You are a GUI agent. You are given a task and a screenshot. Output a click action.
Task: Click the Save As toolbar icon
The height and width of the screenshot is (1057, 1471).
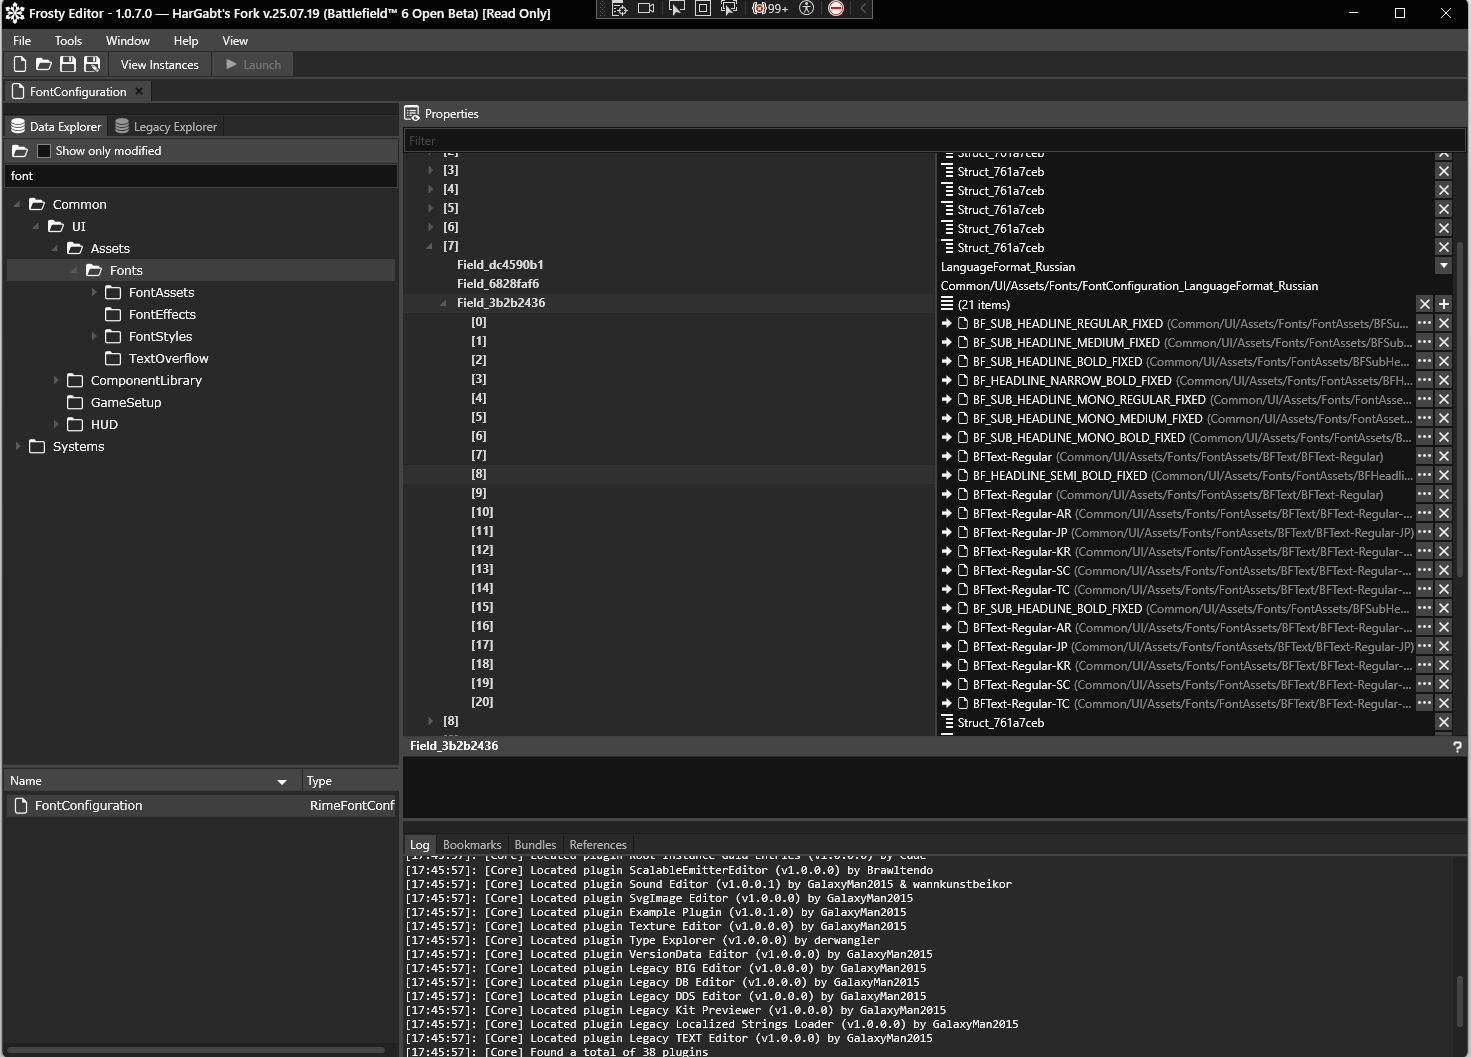click(92, 64)
